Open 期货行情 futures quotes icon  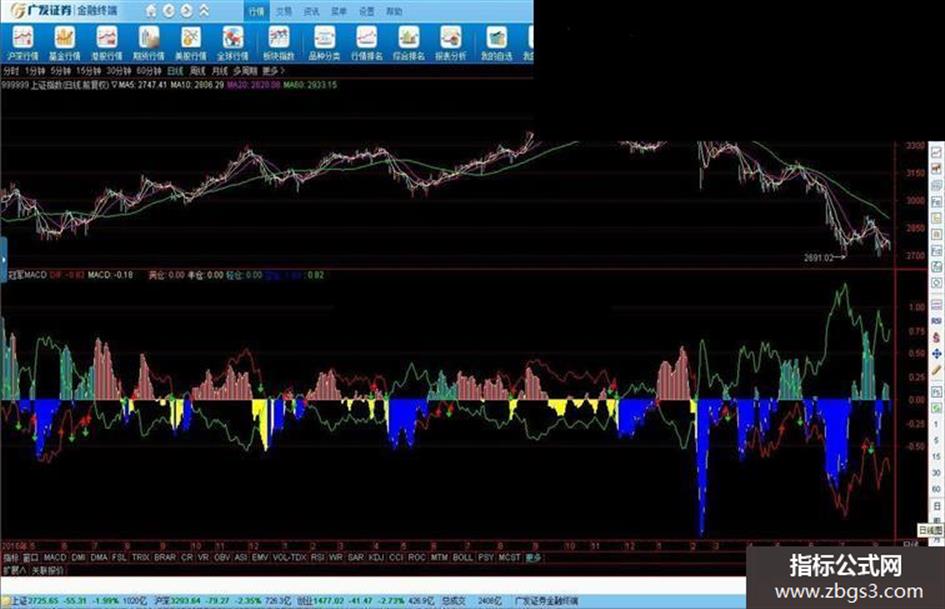(149, 43)
